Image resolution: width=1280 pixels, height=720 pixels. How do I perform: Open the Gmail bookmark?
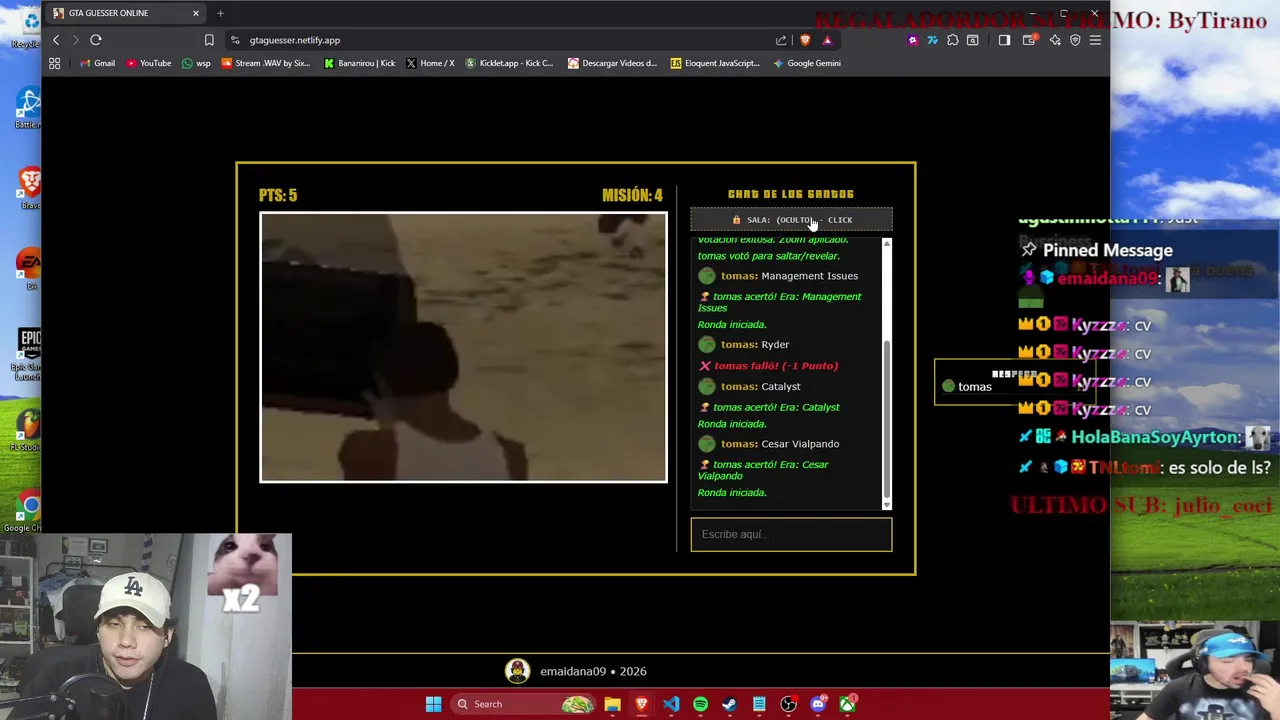click(x=97, y=63)
